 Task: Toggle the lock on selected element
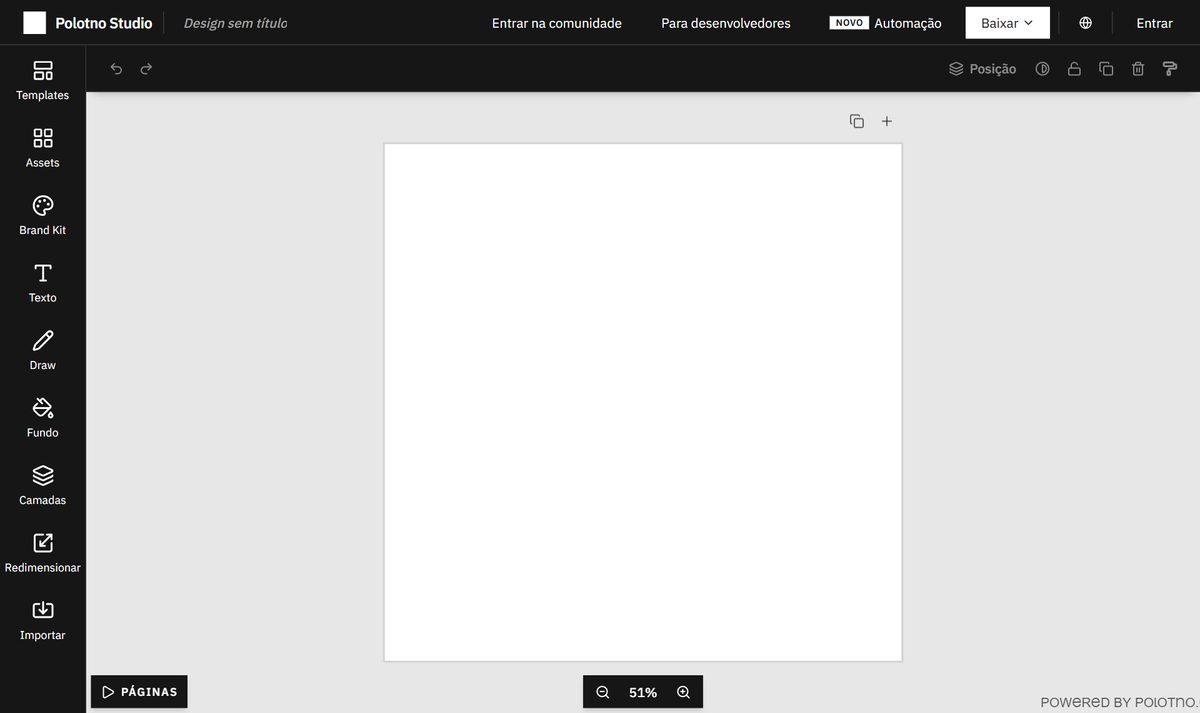[x=1074, y=69]
